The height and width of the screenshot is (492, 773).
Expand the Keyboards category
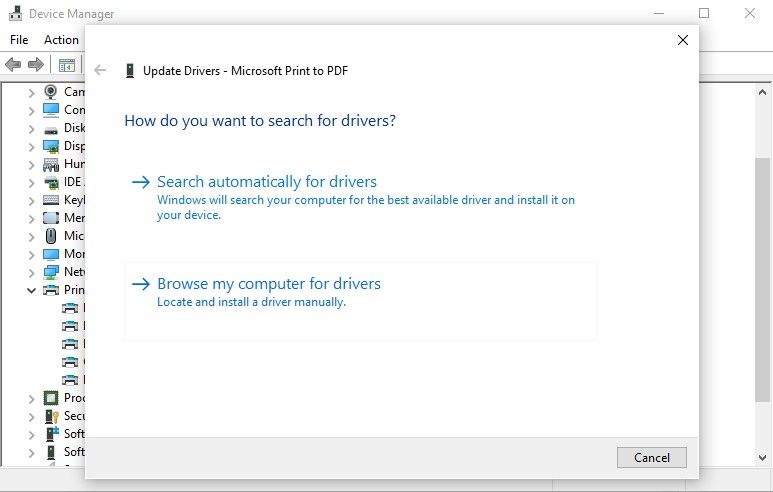tap(32, 201)
